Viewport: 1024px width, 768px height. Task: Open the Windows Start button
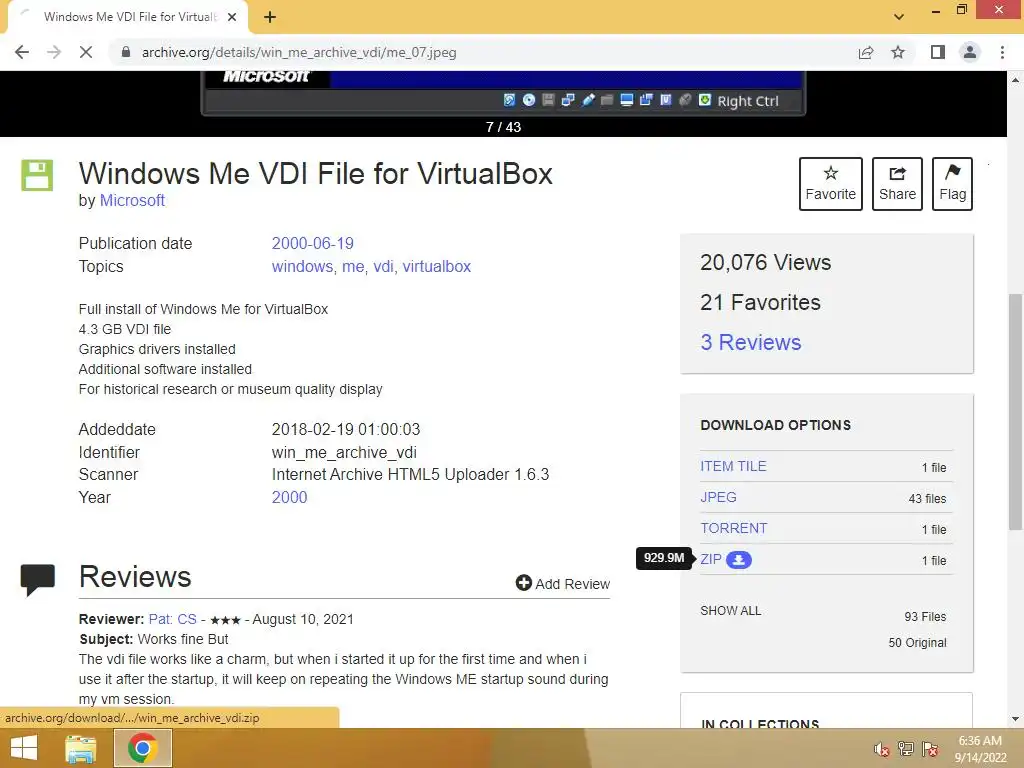(24, 748)
